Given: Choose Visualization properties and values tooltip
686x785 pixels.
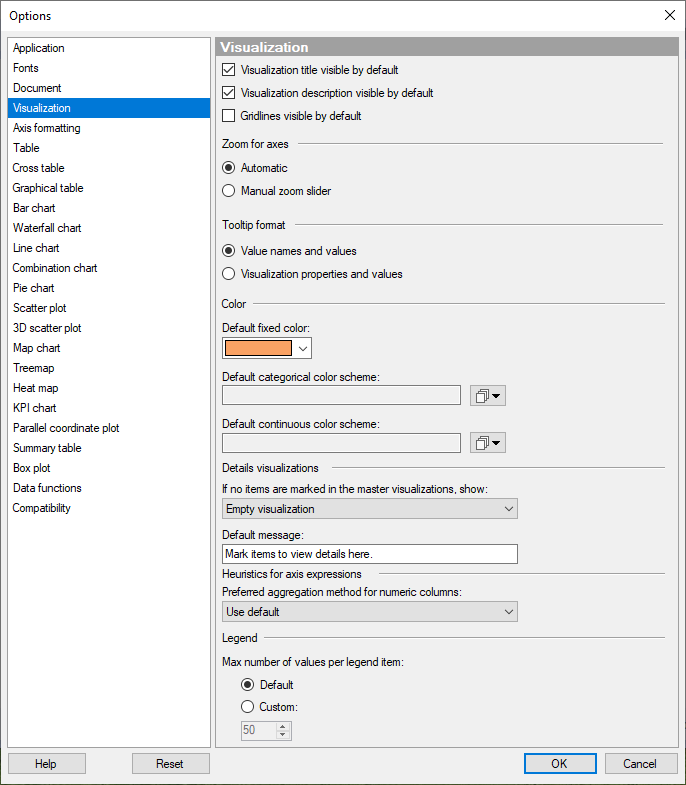Looking at the screenshot, I should [229, 274].
